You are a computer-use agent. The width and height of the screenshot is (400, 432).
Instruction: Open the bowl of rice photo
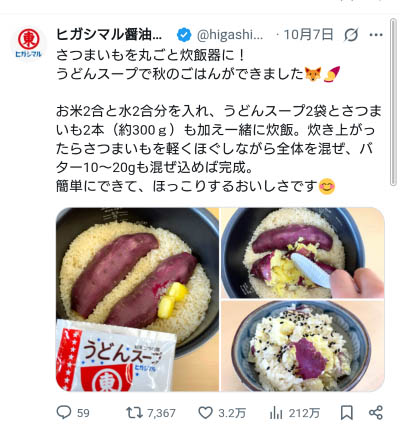pos(303,346)
